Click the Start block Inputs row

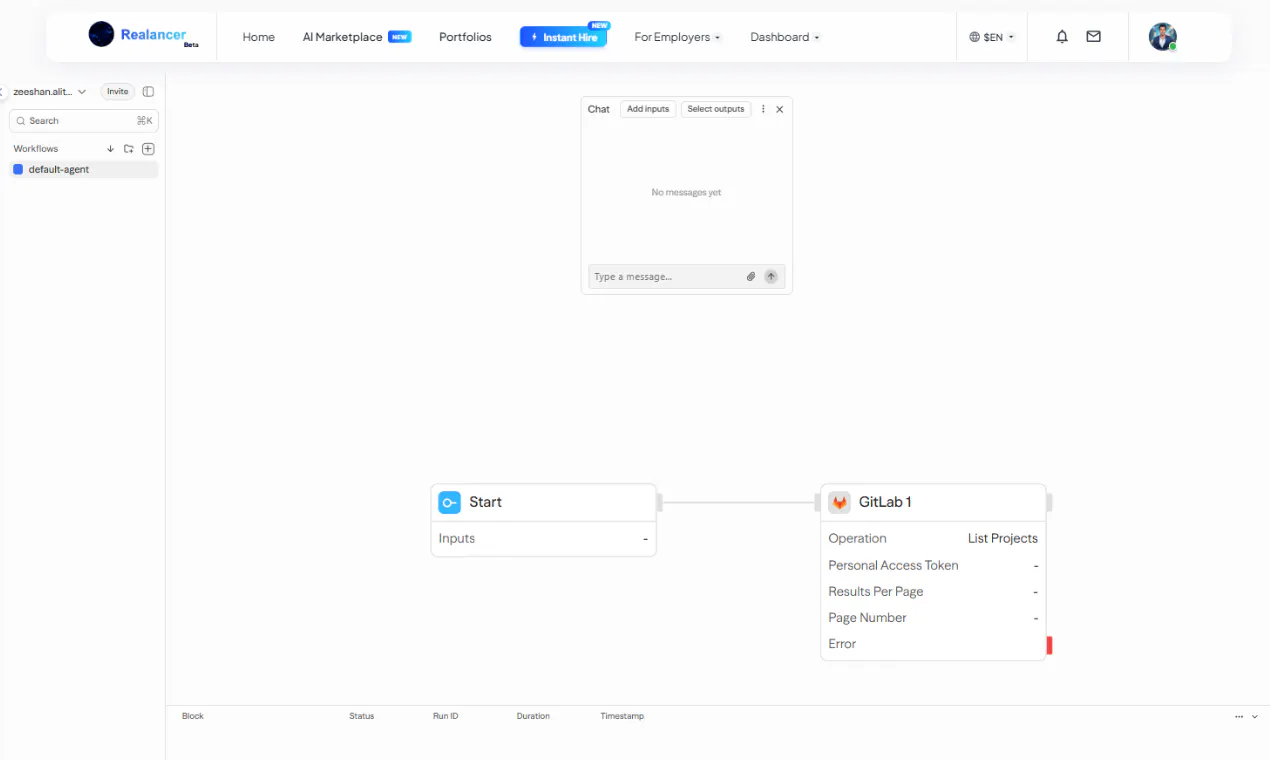point(544,538)
